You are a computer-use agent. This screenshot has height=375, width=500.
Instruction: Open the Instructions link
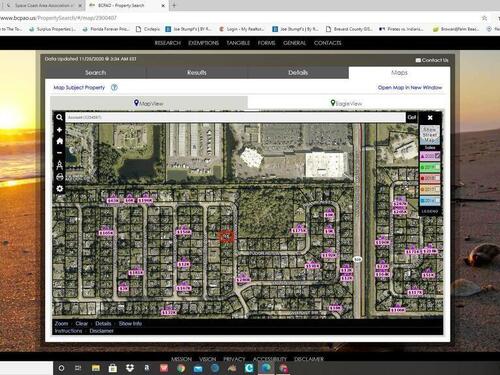pos(68,331)
